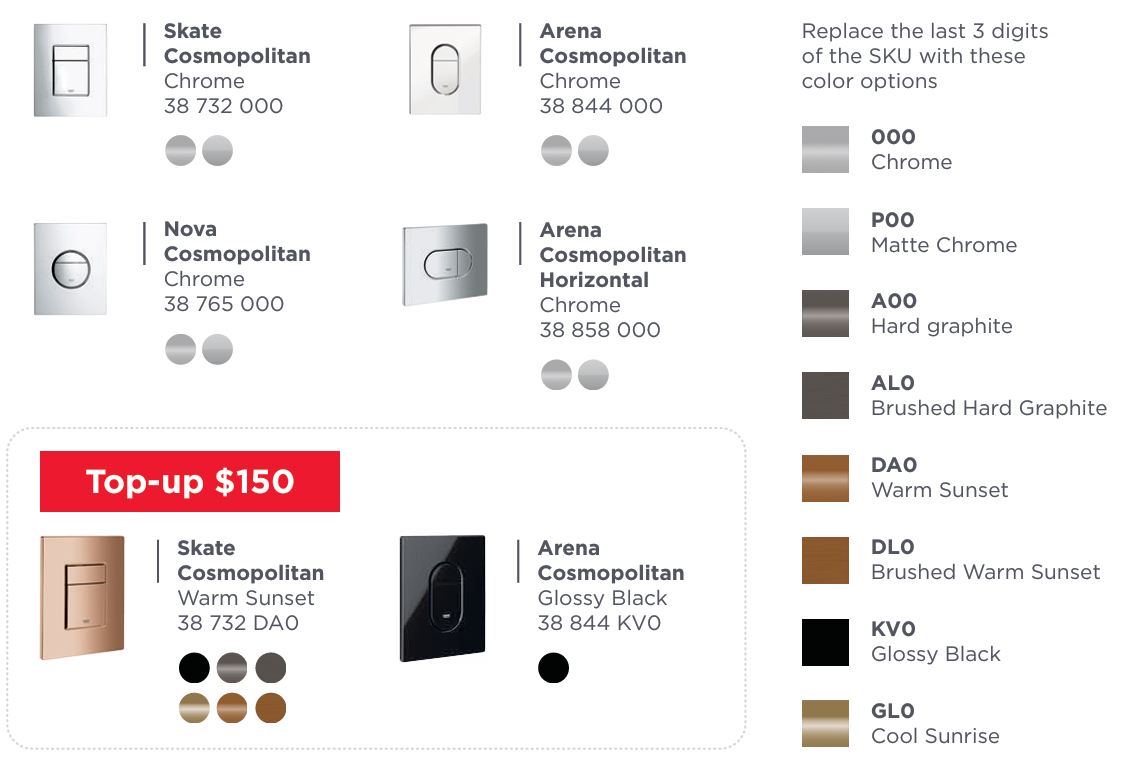
Task: Pick the Brushed Warm Sunset DL0 swatch
Action: [825, 560]
